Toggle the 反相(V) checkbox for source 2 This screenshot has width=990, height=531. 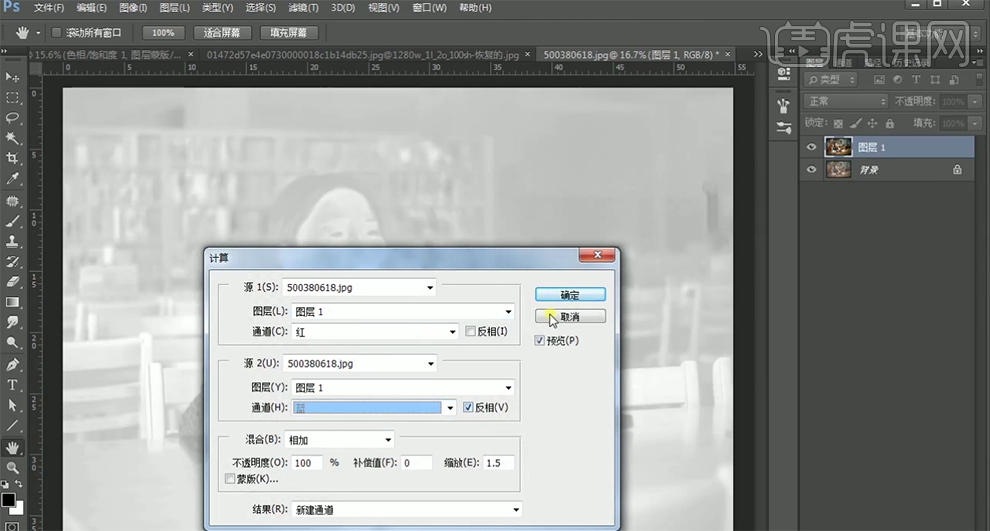(x=468, y=408)
